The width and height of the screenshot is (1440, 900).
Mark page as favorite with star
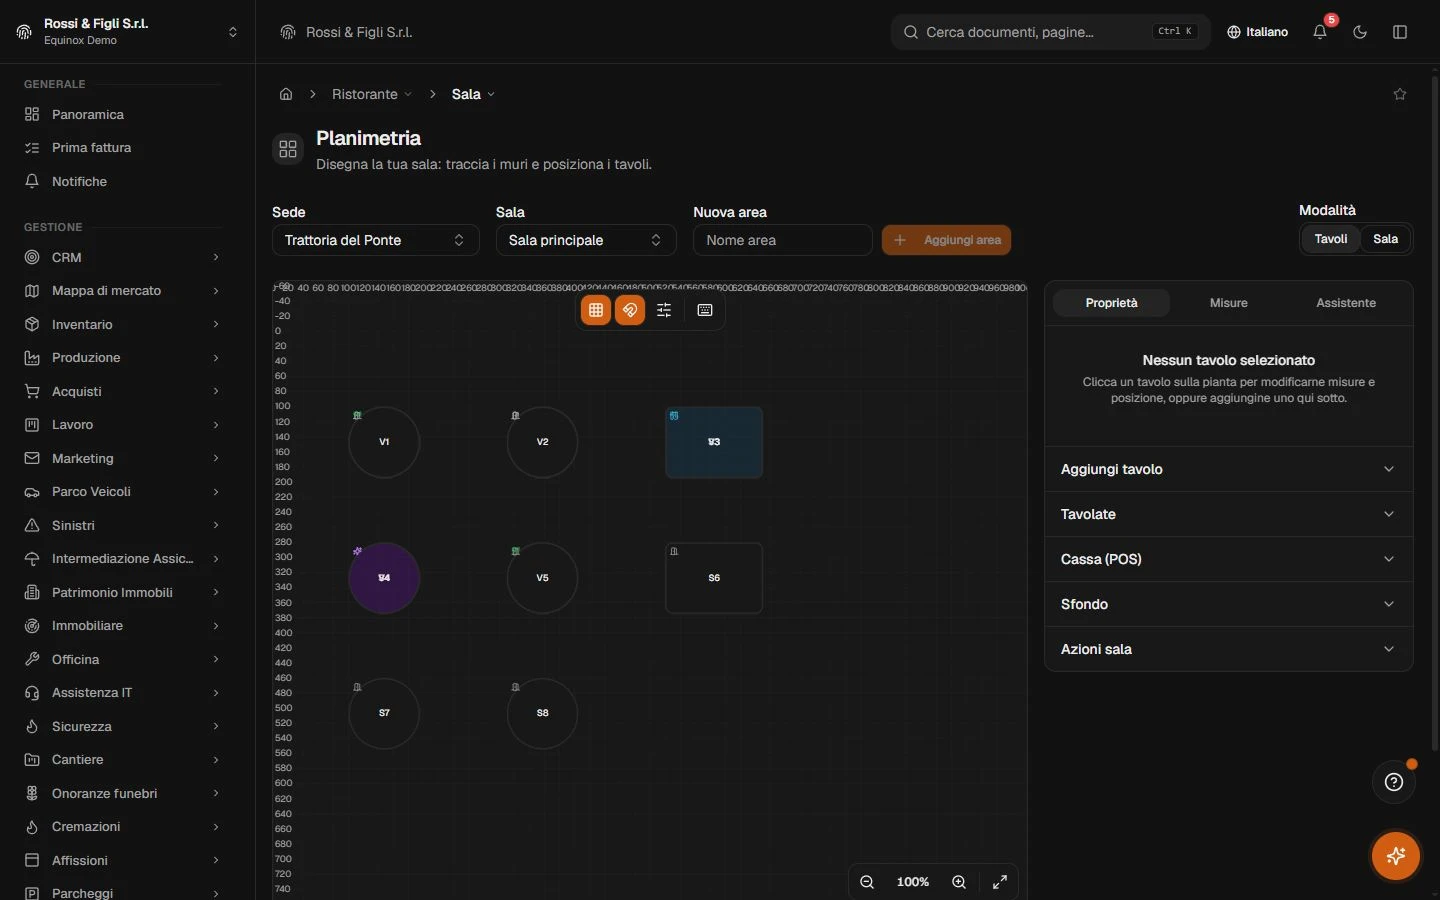[x=1400, y=94]
